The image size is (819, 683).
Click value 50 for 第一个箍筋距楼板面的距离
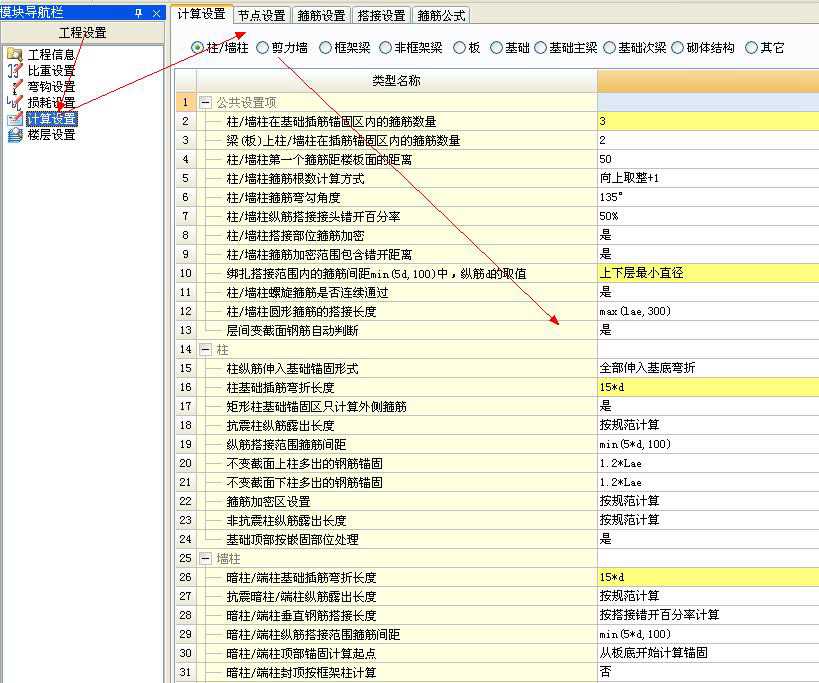tap(708, 159)
